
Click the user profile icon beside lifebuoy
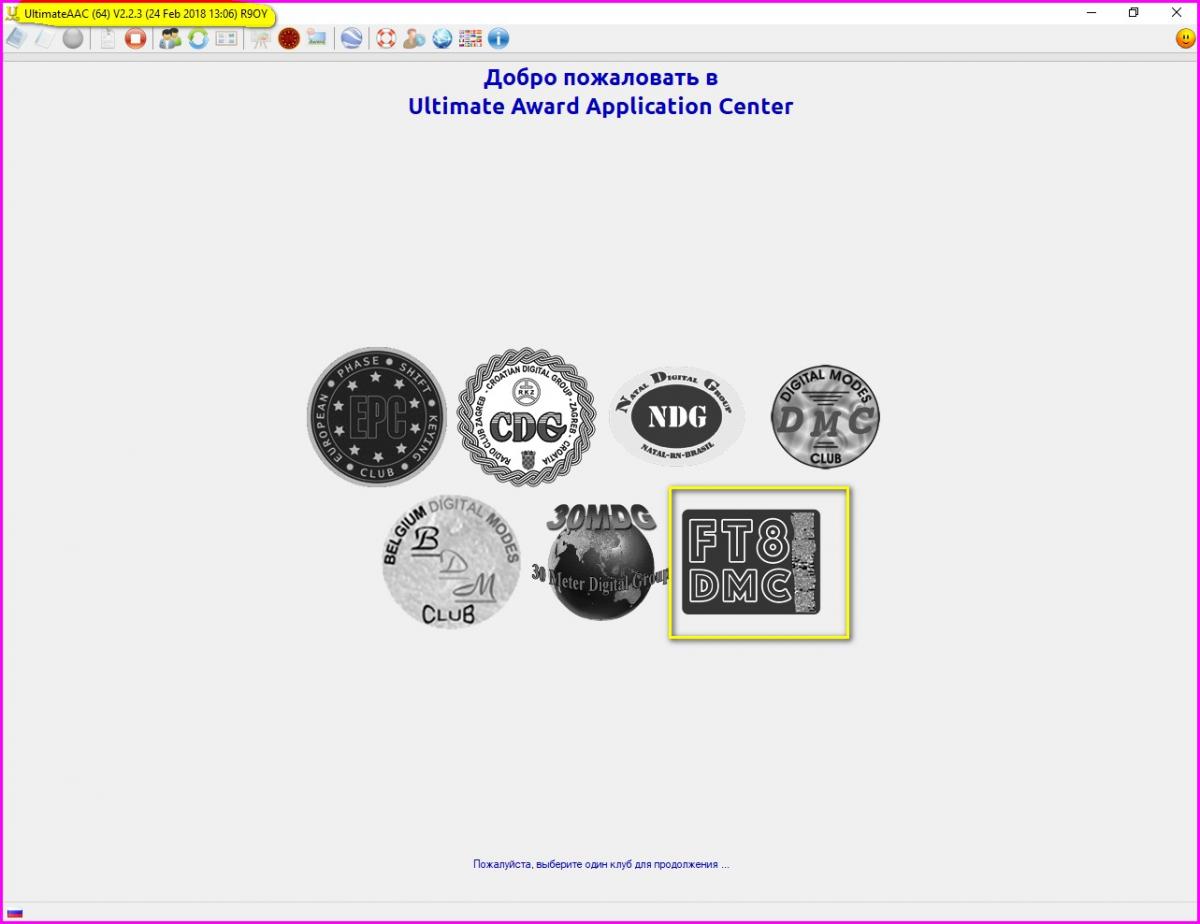414,39
